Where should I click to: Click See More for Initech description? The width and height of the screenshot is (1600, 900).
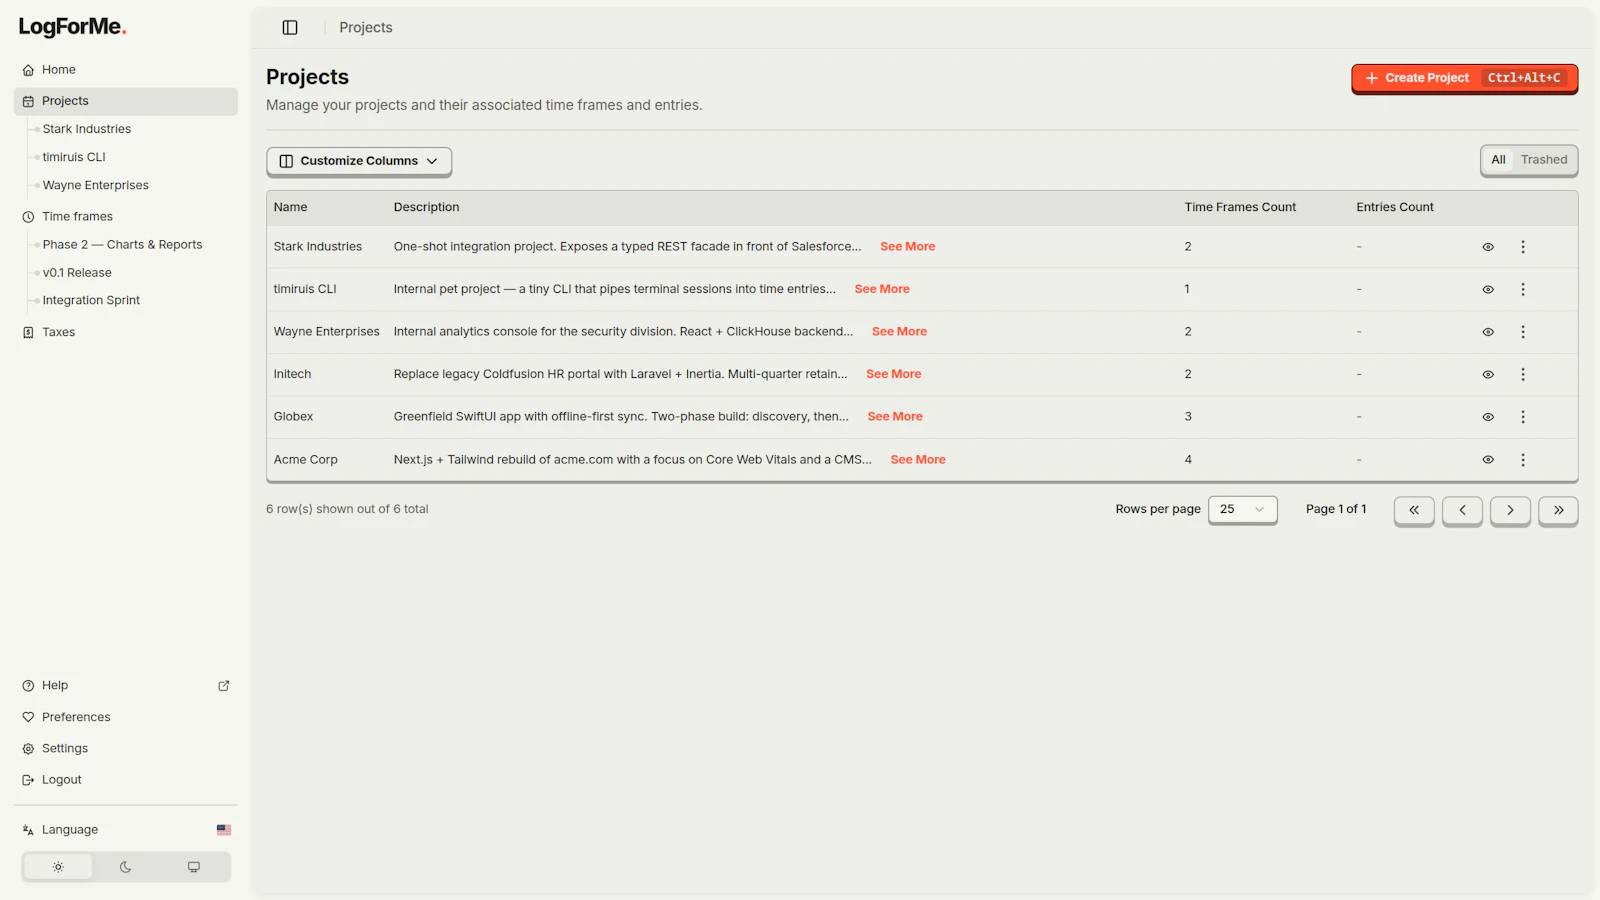tap(894, 374)
